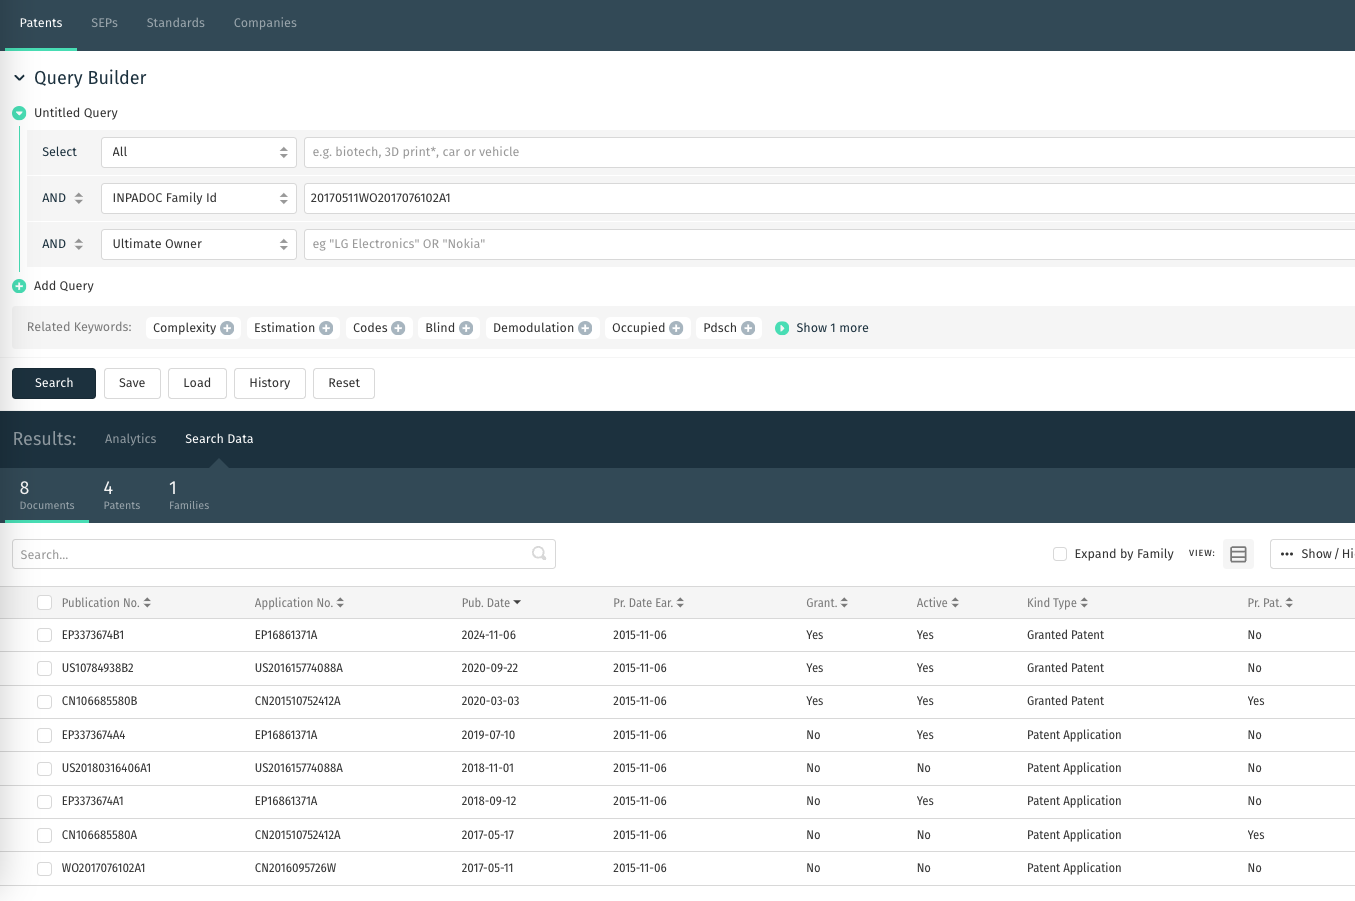This screenshot has height=901, width=1355.
Task: Sort by Publication No. column arrows
Action: [147, 603]
